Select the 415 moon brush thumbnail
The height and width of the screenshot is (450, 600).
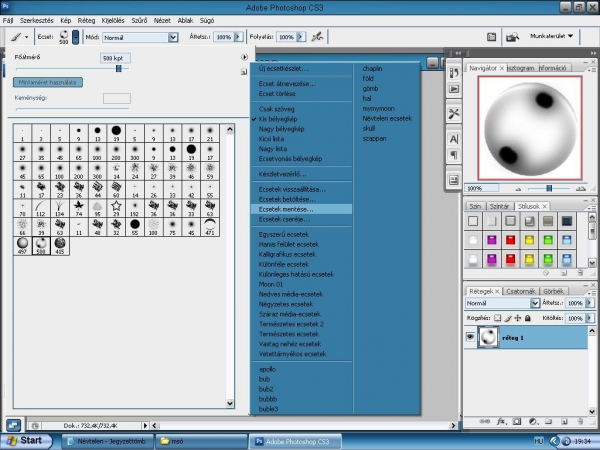[60, 246]
